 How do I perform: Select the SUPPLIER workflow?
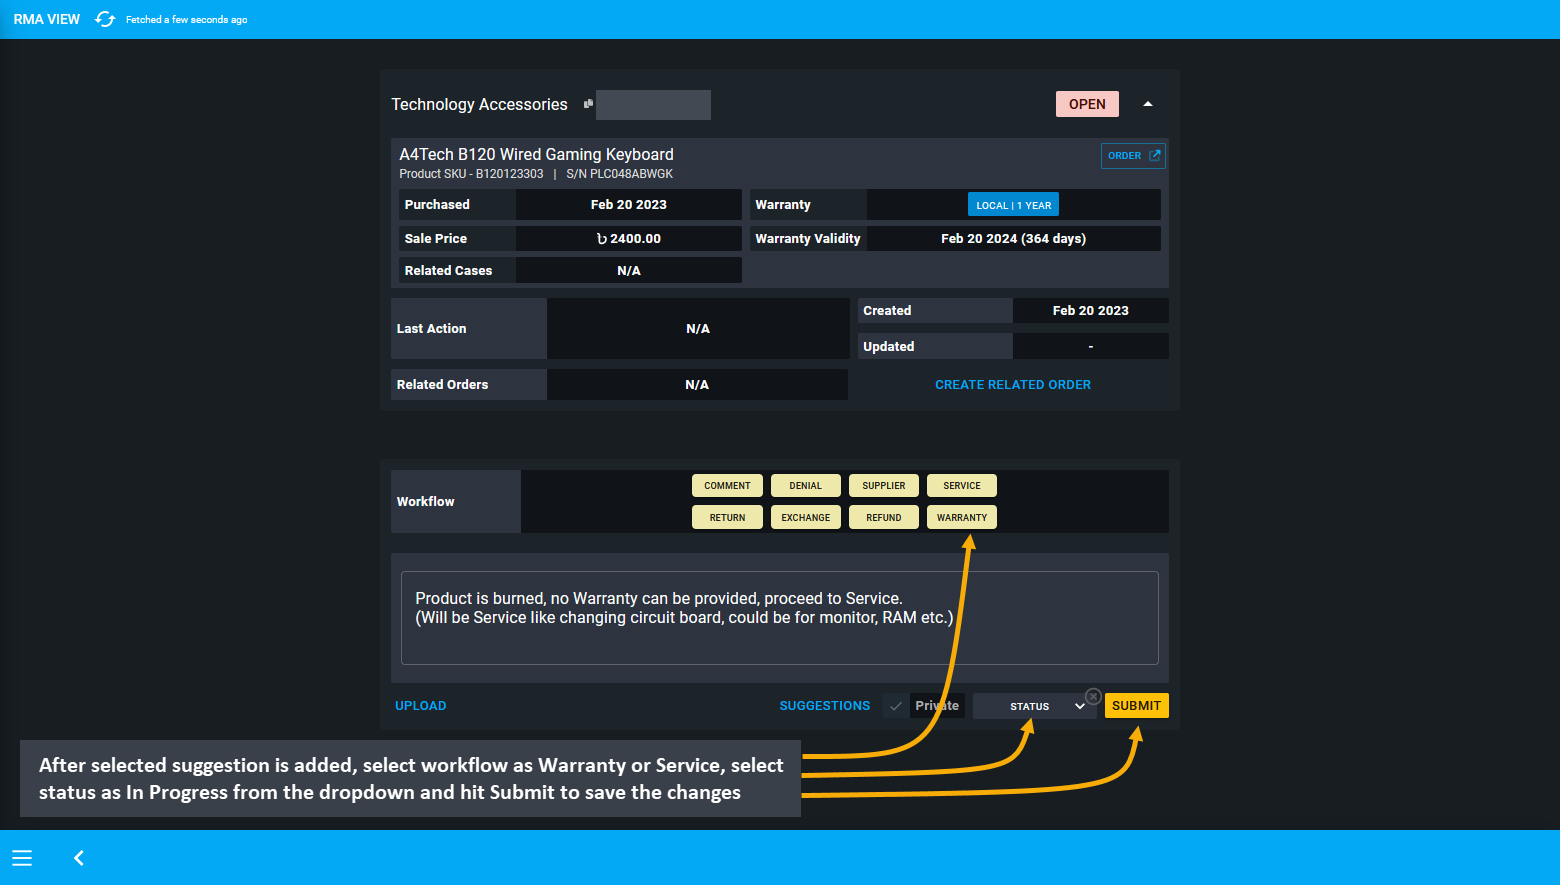[x=884, y=486]
